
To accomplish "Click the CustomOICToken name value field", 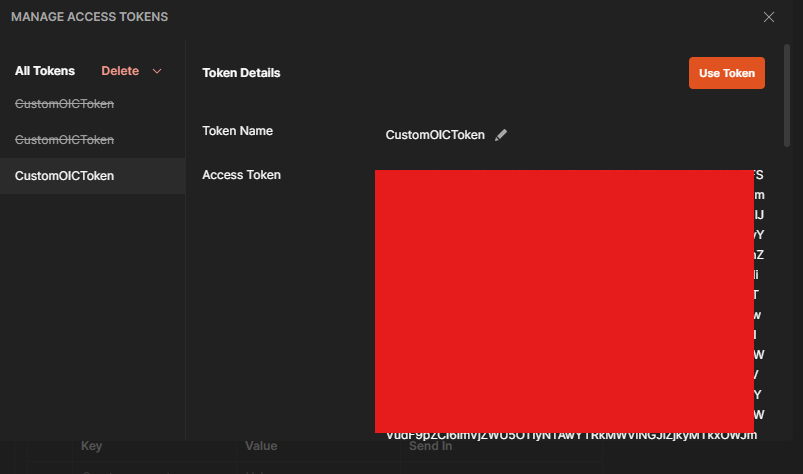I will tap(434, 135).
